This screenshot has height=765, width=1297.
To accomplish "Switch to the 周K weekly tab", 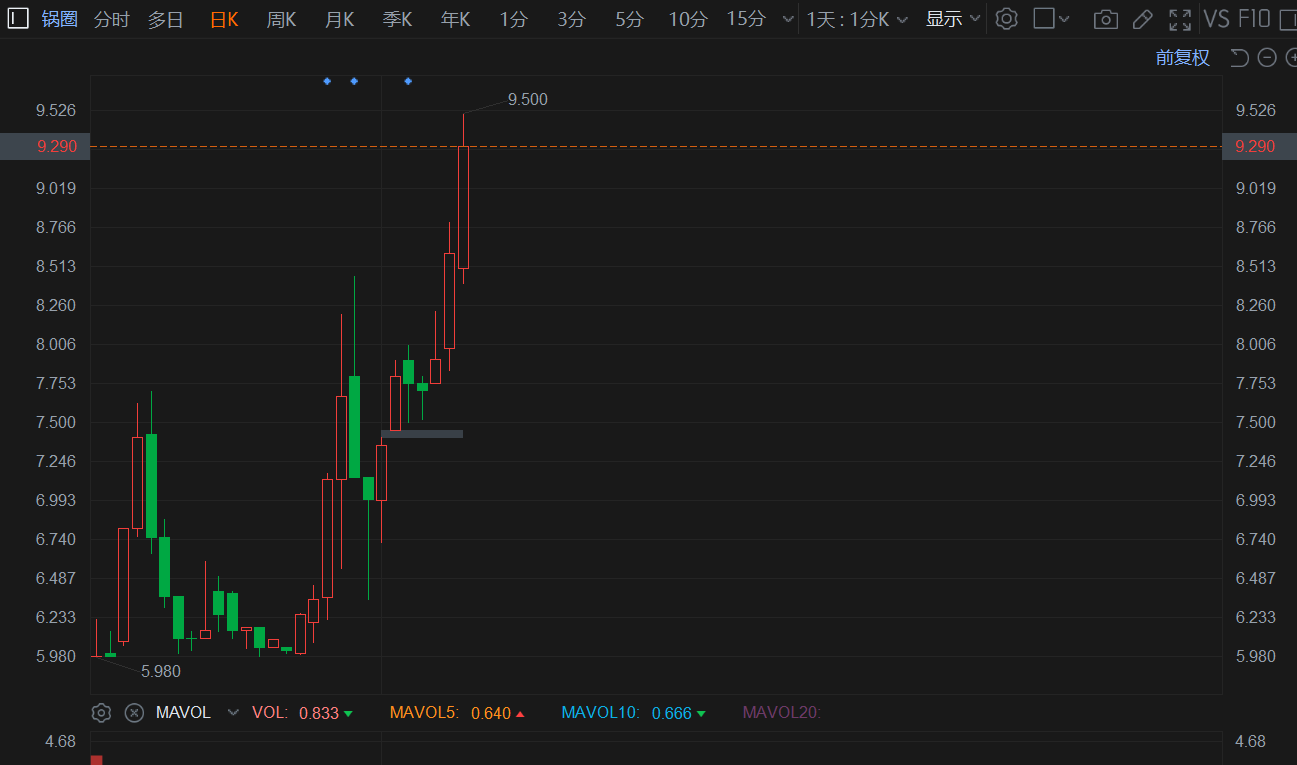I will [281, 19].
